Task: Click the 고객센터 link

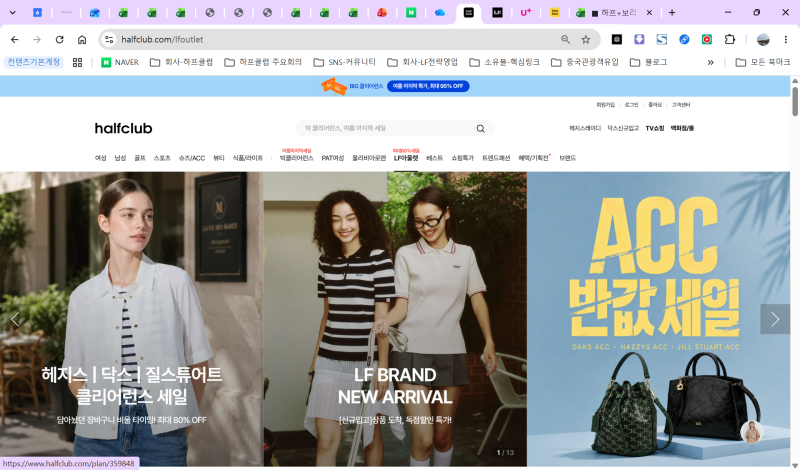Action: [x=681, y=105]
